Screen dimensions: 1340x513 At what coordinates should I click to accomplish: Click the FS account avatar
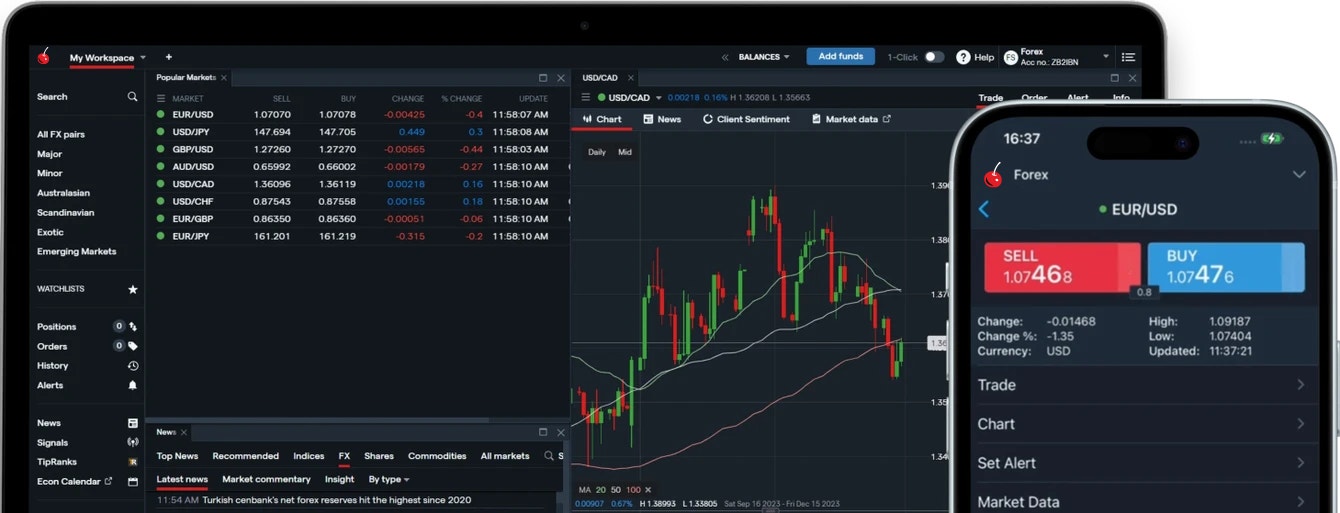[x=1010, y=57]
